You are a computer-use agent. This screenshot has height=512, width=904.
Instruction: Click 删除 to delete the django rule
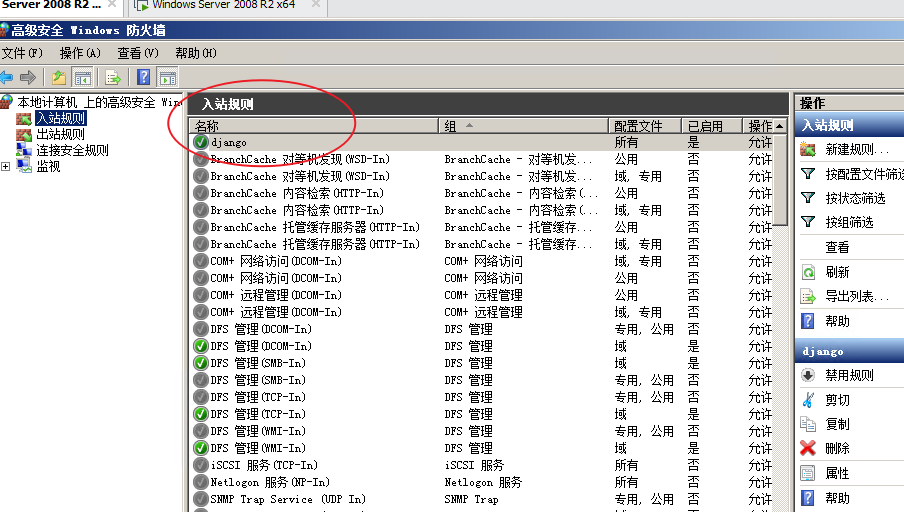(837, 449)
